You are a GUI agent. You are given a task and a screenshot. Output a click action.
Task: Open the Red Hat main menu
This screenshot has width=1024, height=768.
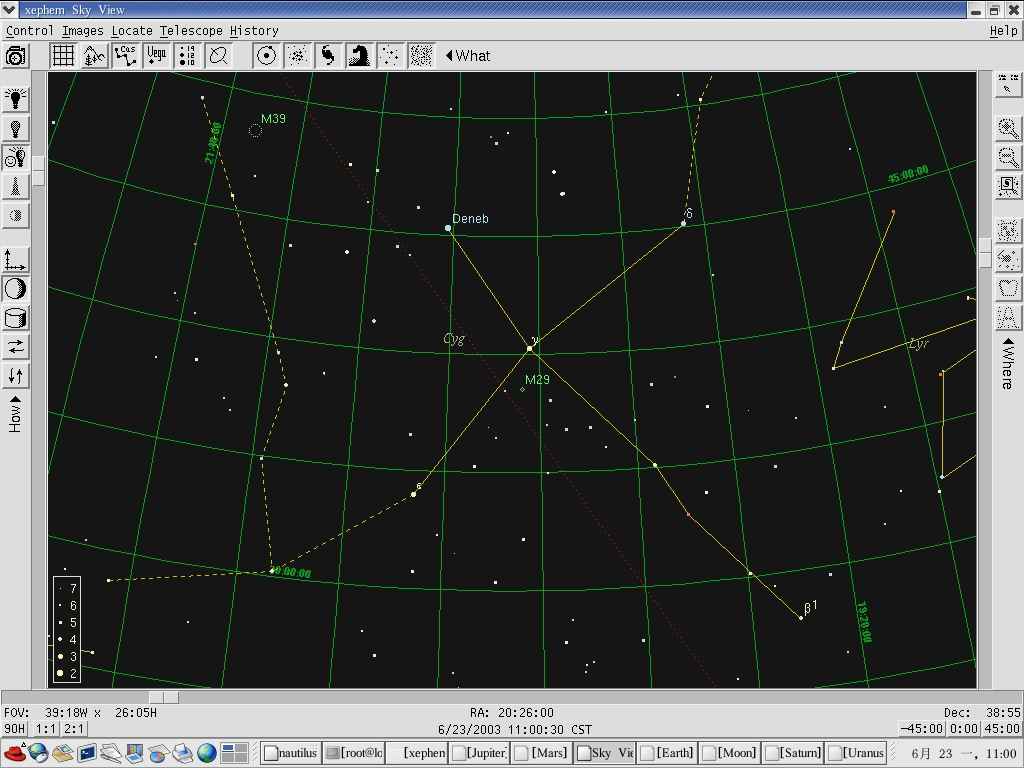tap(14, 753)
